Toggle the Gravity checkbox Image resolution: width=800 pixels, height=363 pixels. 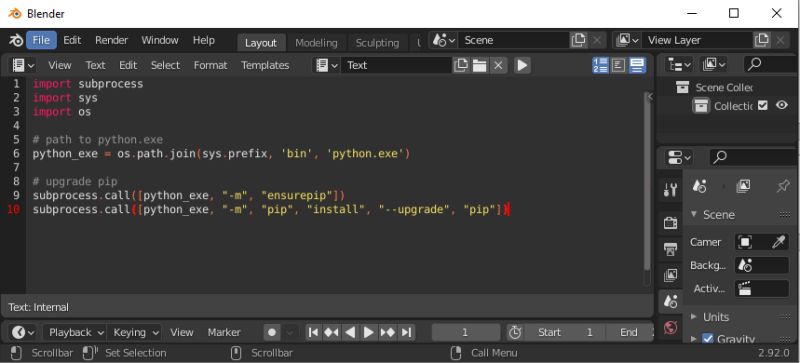tap(708, 339)
